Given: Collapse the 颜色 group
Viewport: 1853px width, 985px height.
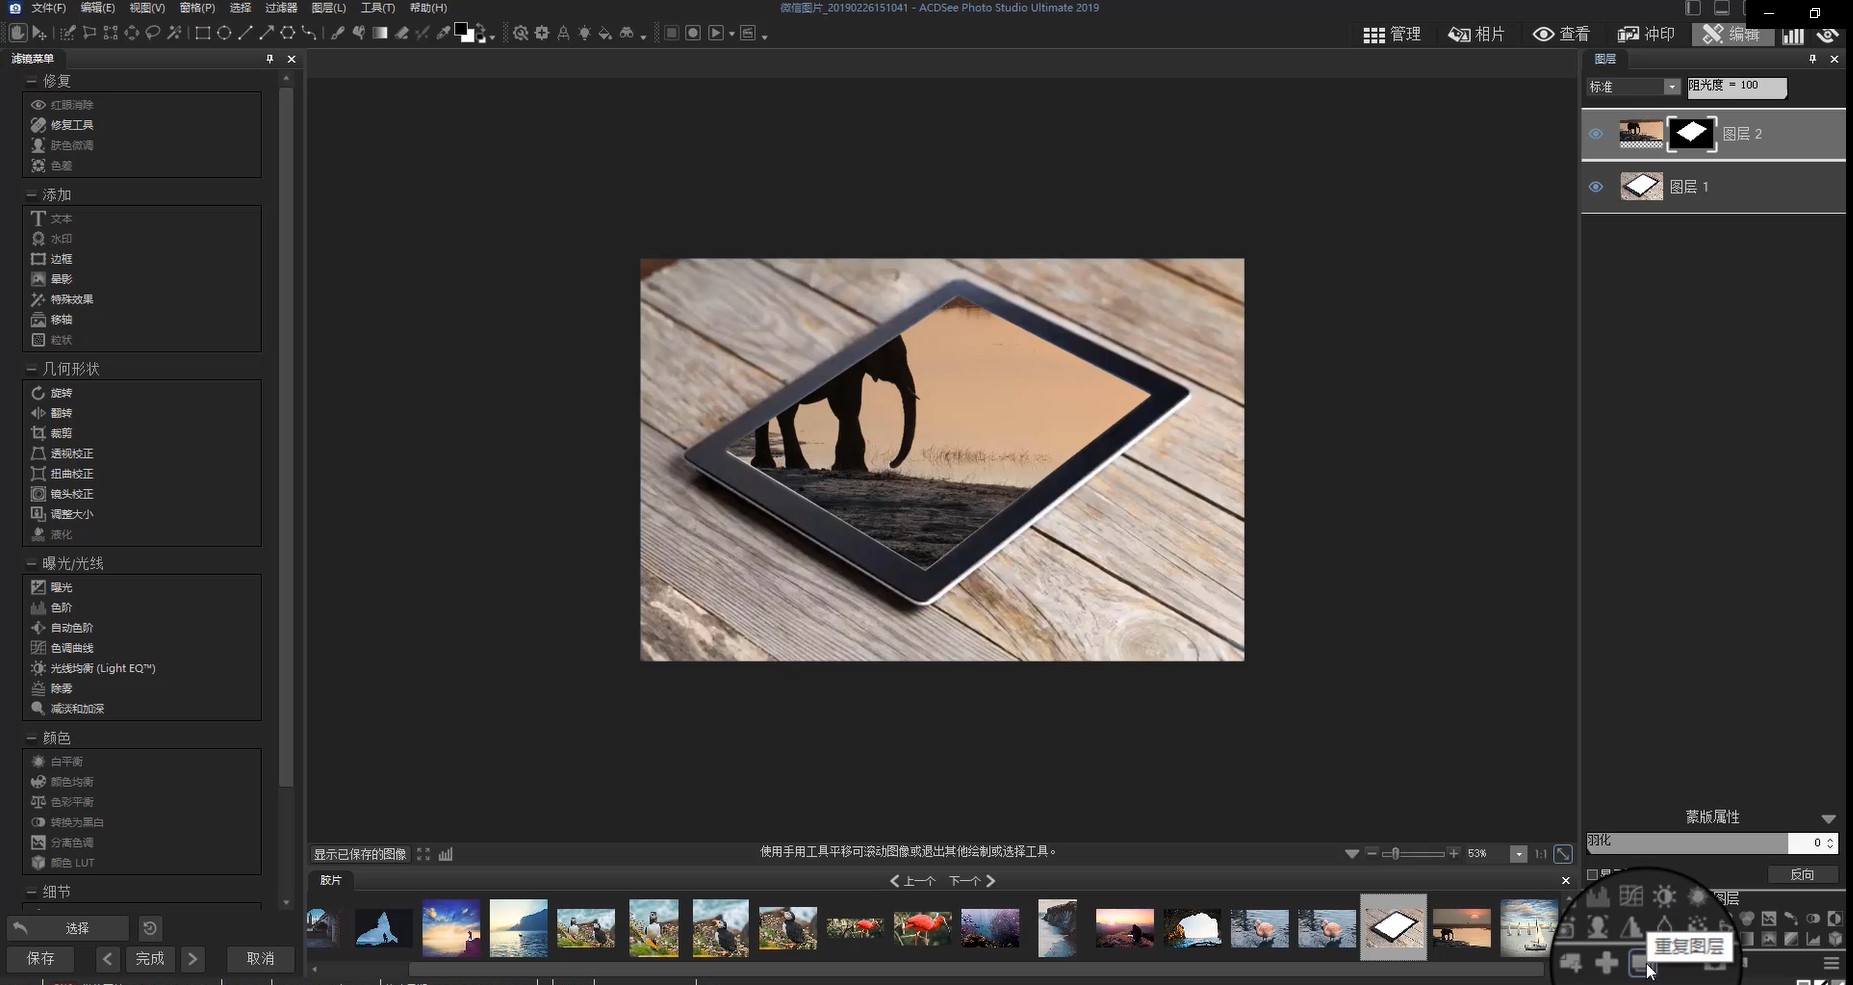Looking at the screenshot, I should [x=31, y=738].
